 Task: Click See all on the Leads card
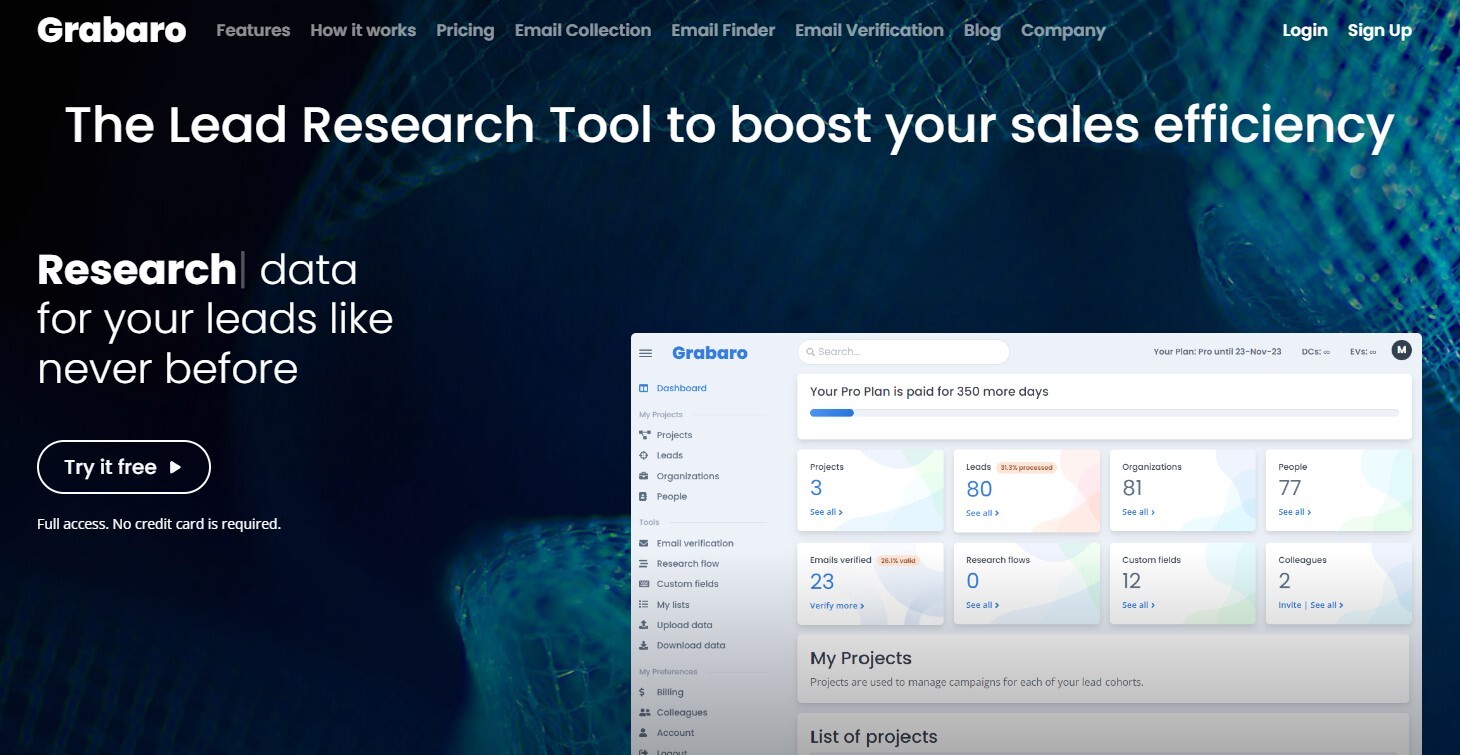982,513
